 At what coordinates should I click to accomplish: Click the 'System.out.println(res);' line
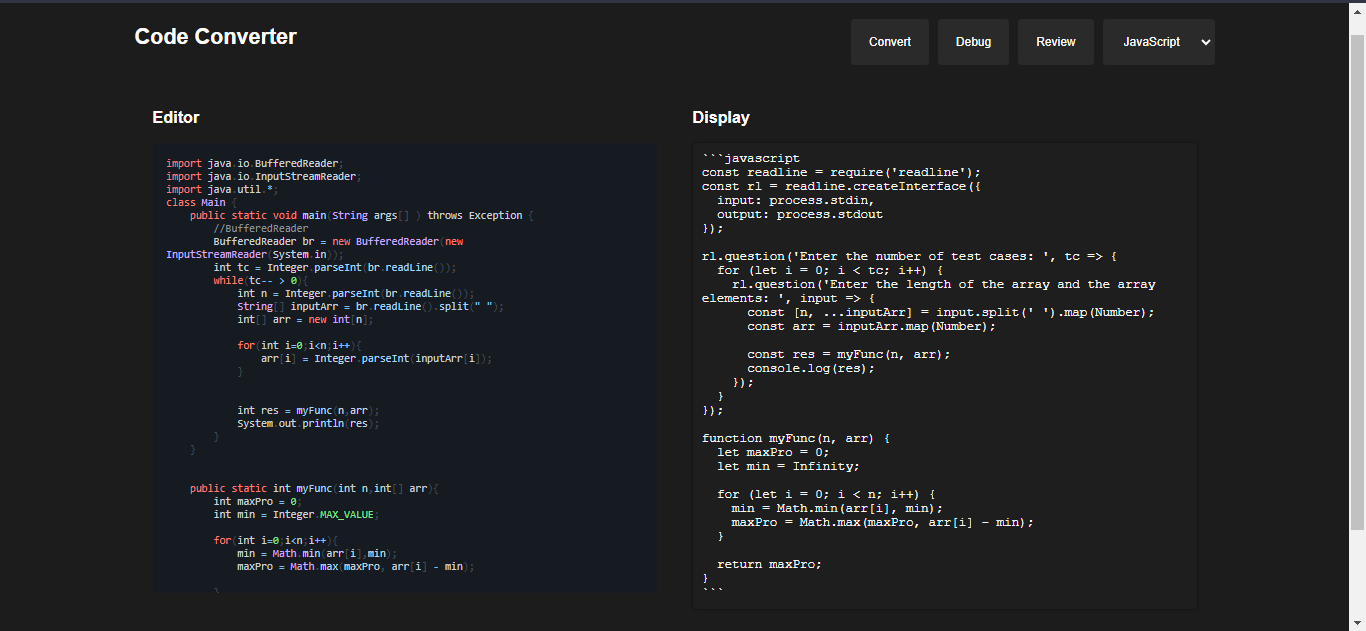tap(308, 423)
